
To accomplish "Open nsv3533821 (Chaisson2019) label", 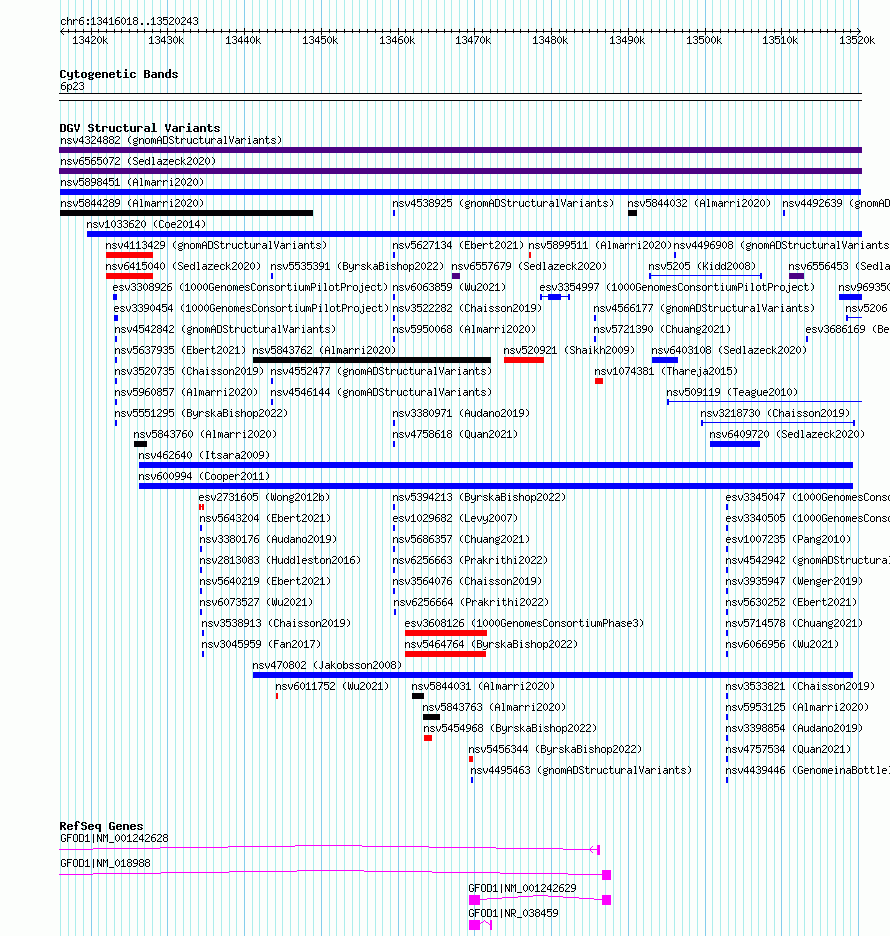I will pos(800,686).
